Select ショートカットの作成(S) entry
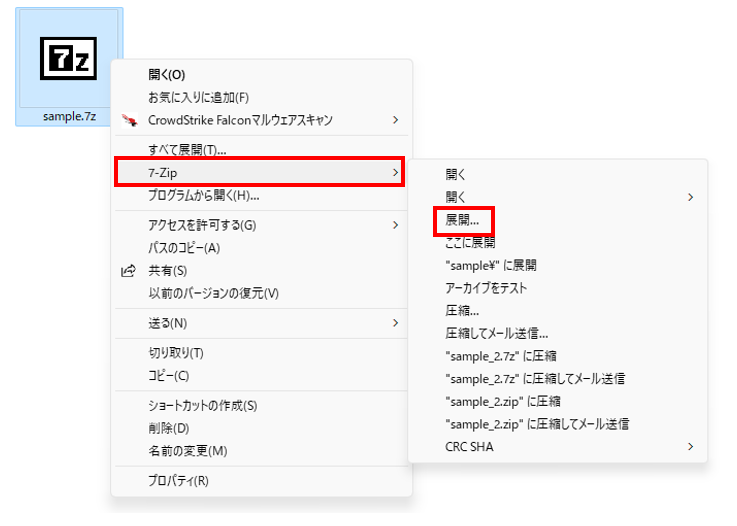This screenshot has height=526, width=737. 262,406
